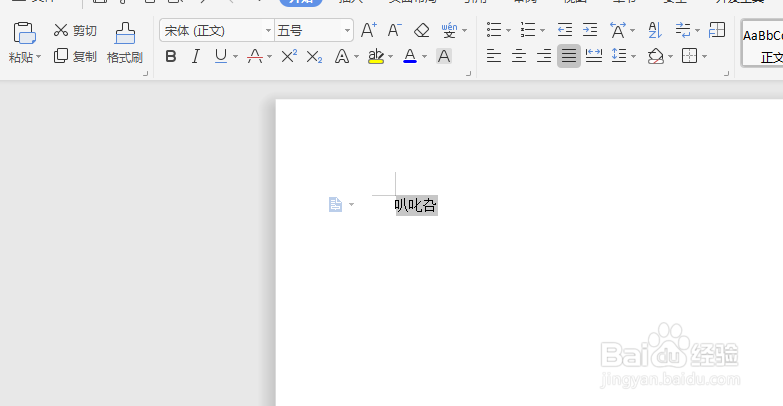Open the text effects dropdown arrow
783x406 pixels.
357,56
